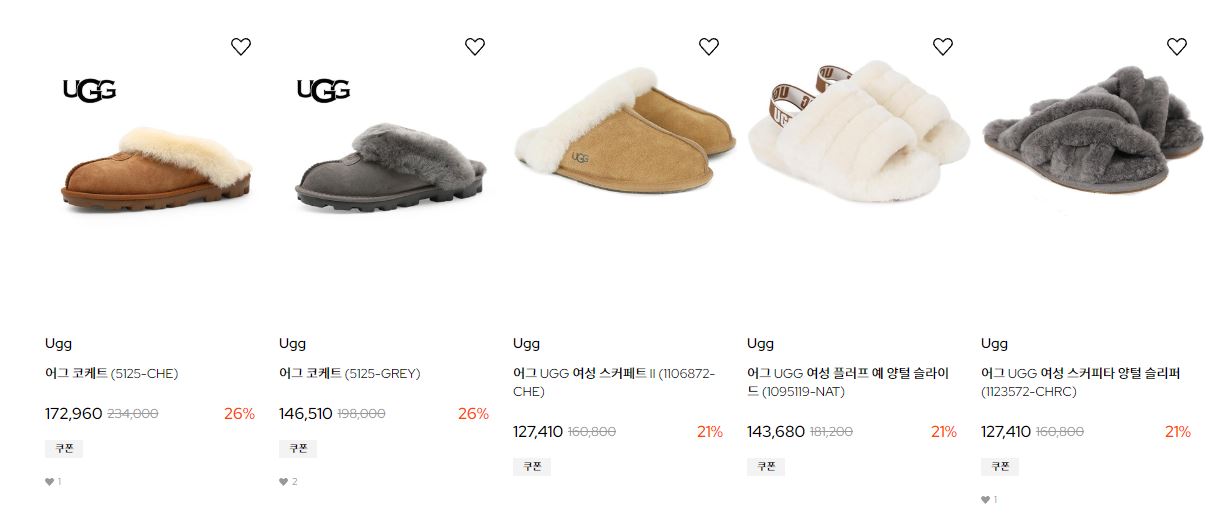The image size is (1227, 517).
Task: Open 스커피타 양털 슬리퍼 product link
Action: pyautogui.click(x=1081, y=383)
